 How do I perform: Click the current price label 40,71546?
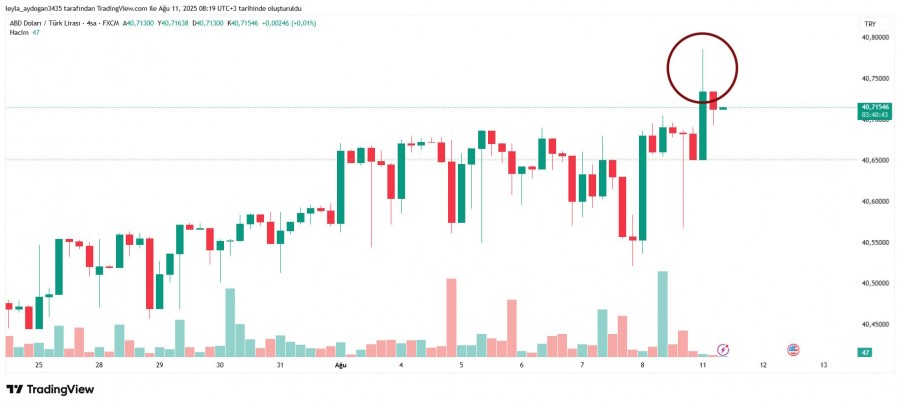click(x=875, y=107)
